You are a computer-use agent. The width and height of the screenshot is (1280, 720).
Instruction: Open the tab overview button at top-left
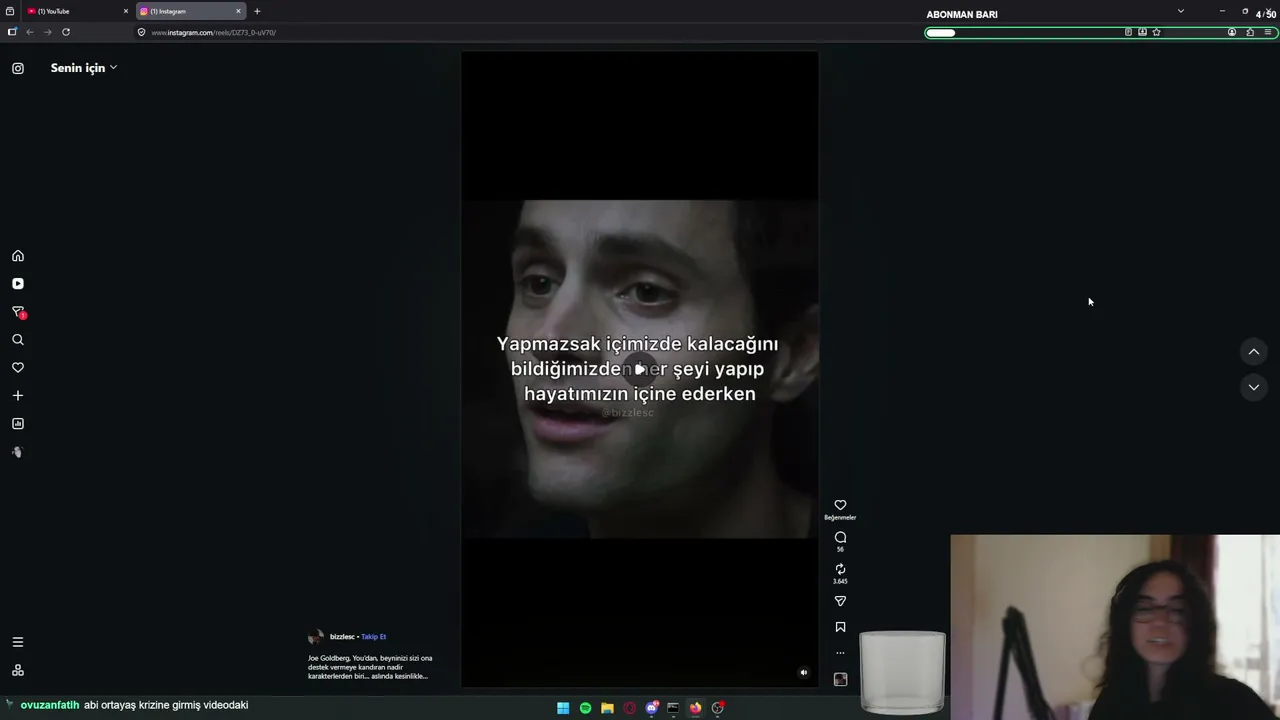10,11
